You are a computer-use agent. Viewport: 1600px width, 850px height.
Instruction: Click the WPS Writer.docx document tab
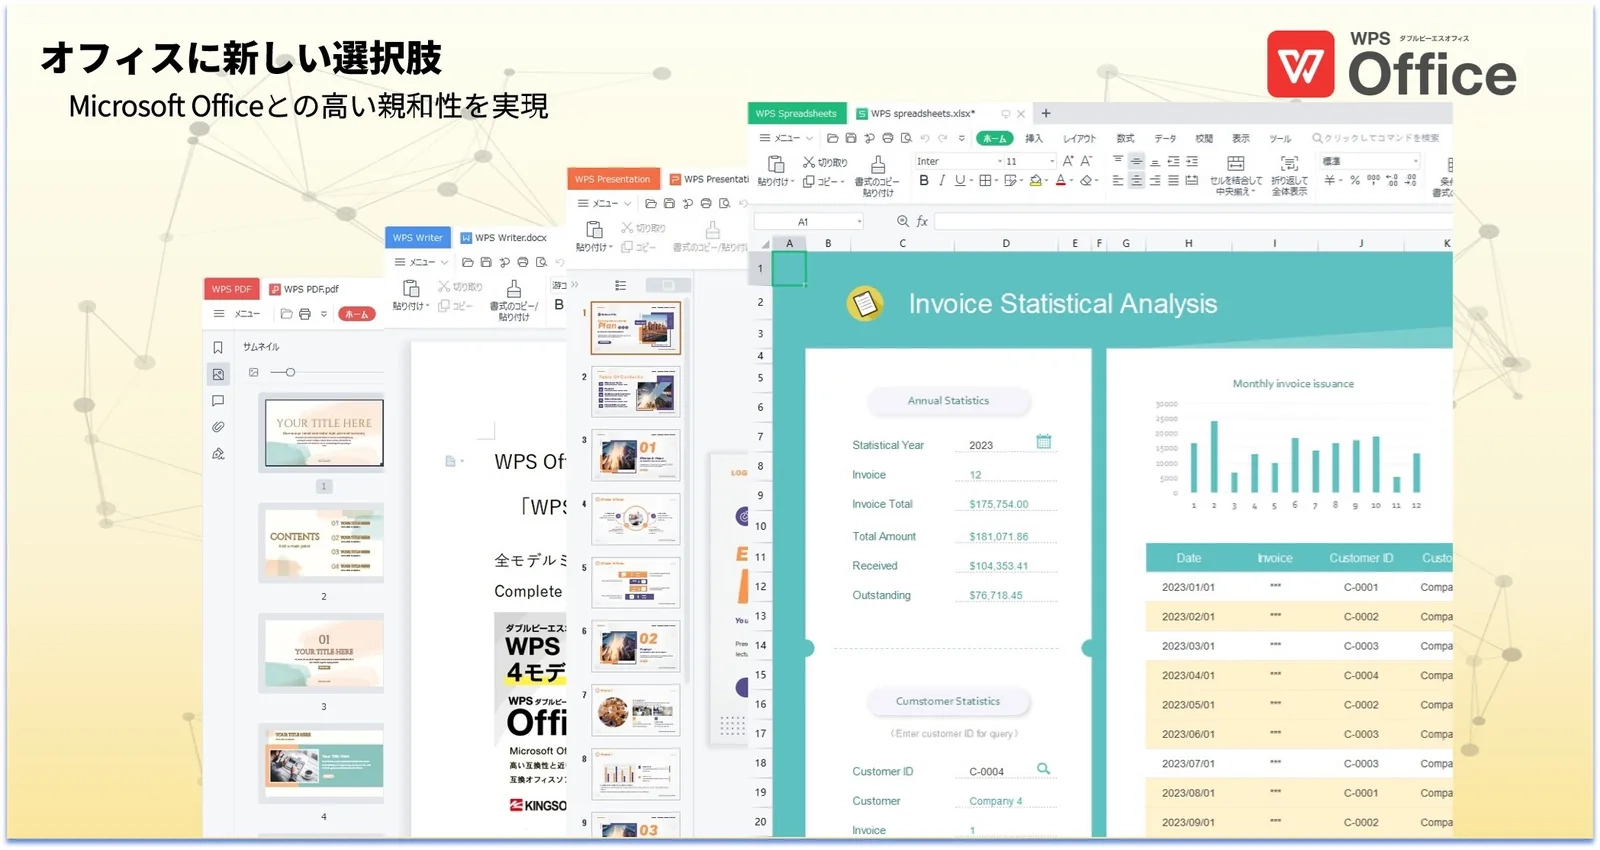pos(503,238)
